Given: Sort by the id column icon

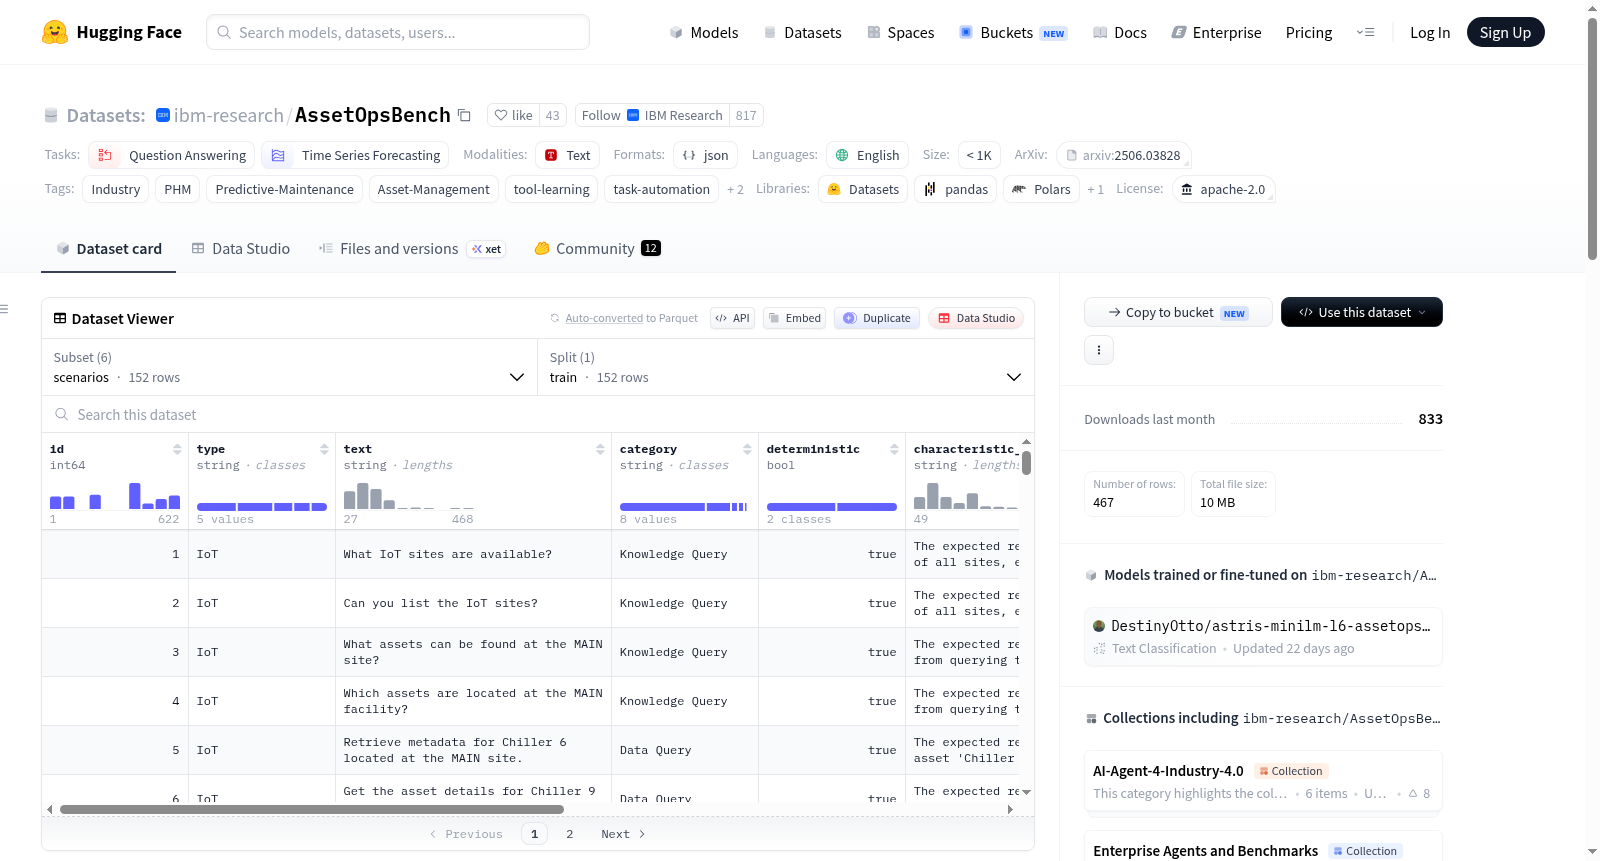Looking at the screenshot, I should point(177,449).
